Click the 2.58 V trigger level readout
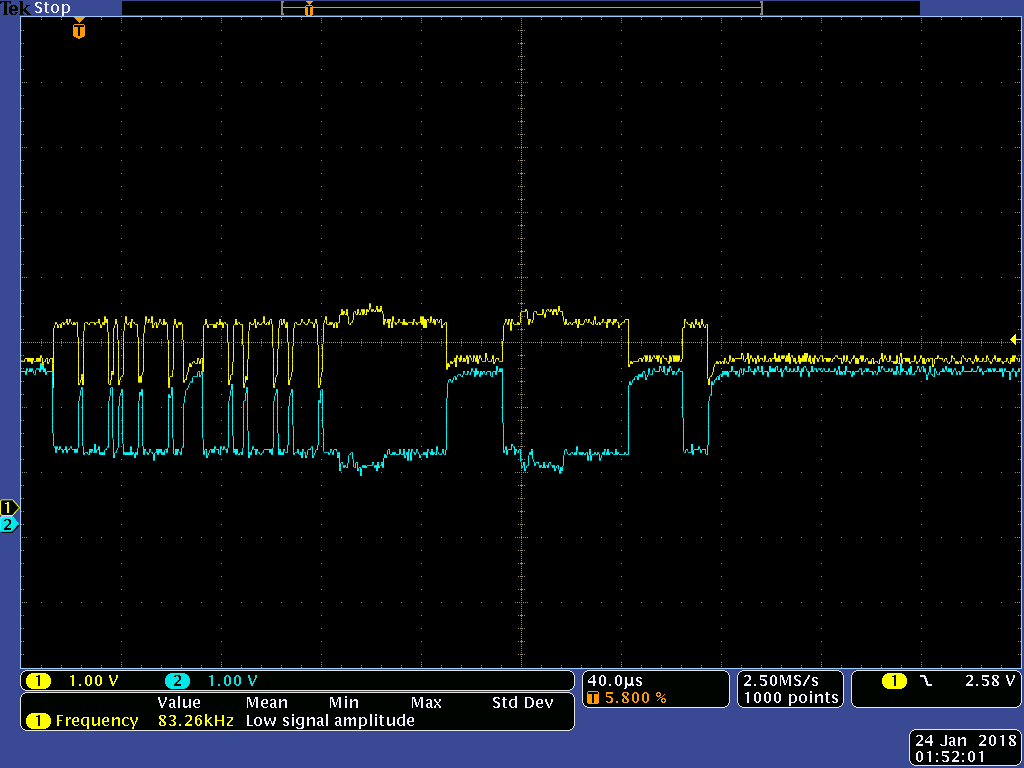The height and width of the screenshot is (768, 1024). tap(990, 681)
